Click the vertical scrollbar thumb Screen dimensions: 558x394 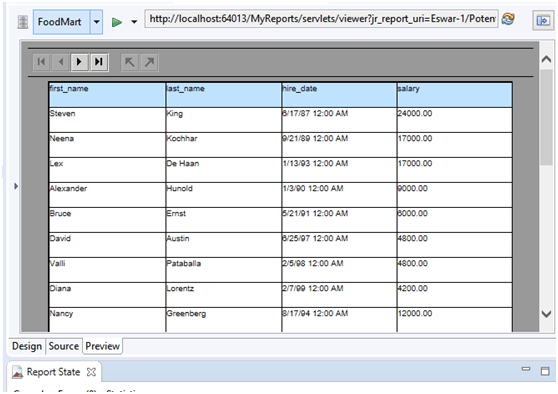pyautogui.click(x=546, y=117)
